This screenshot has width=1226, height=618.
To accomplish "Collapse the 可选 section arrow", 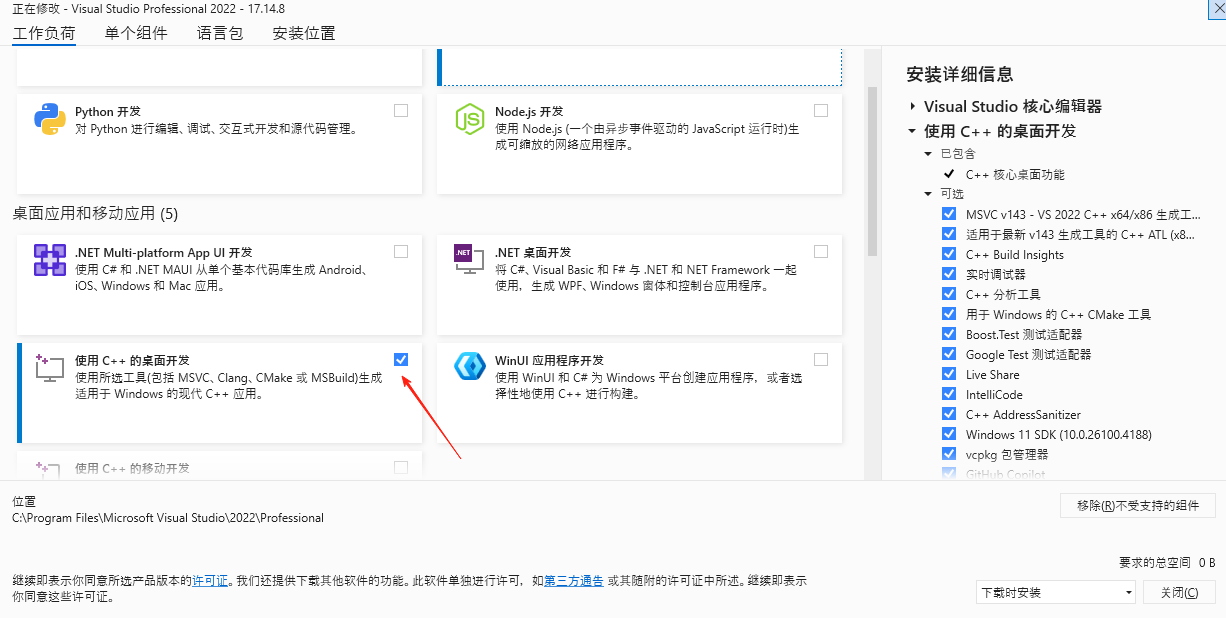I will [929, 194].
